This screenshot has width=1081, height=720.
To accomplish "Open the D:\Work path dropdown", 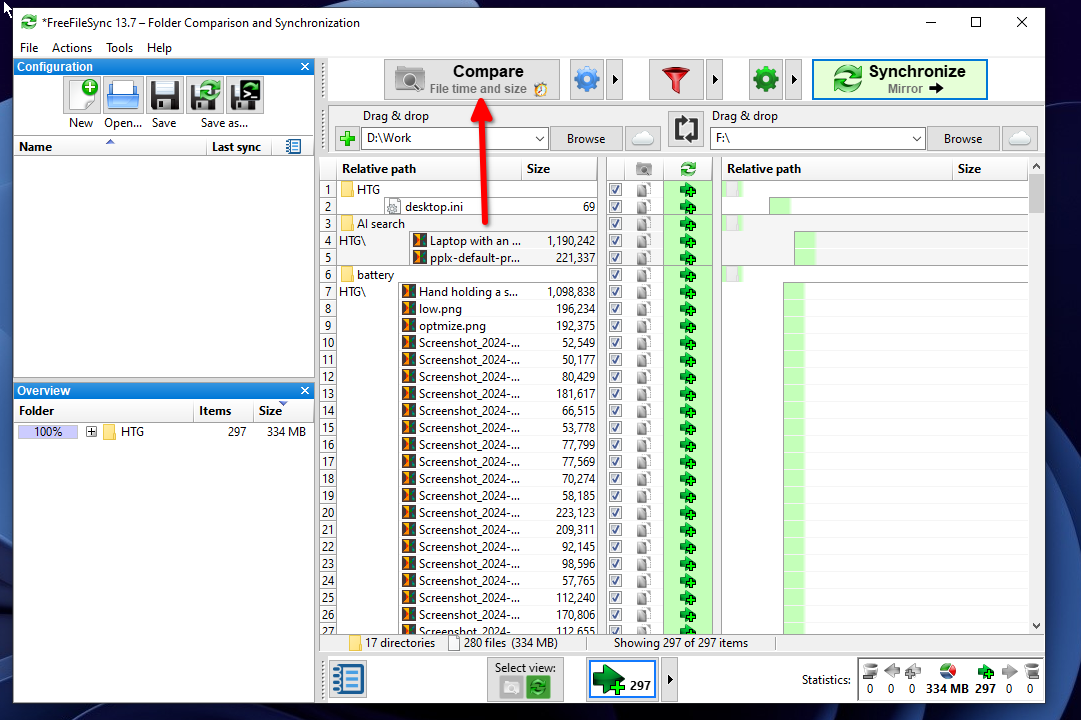I will 540,139.
